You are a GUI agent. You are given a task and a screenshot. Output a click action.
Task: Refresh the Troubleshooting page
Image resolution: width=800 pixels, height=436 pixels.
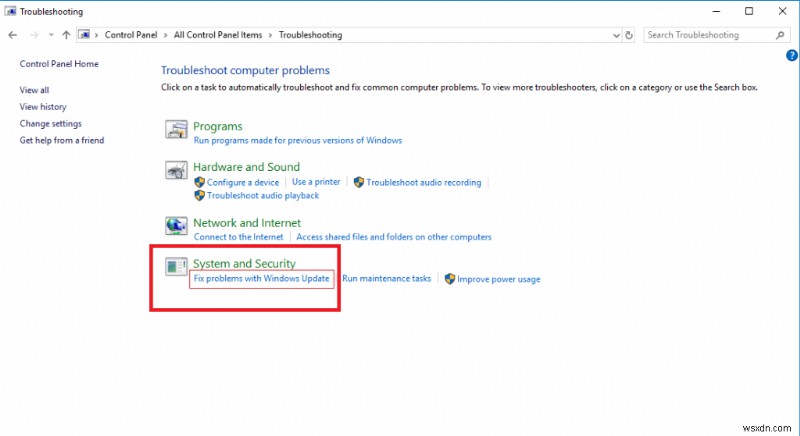pos(629,35)
